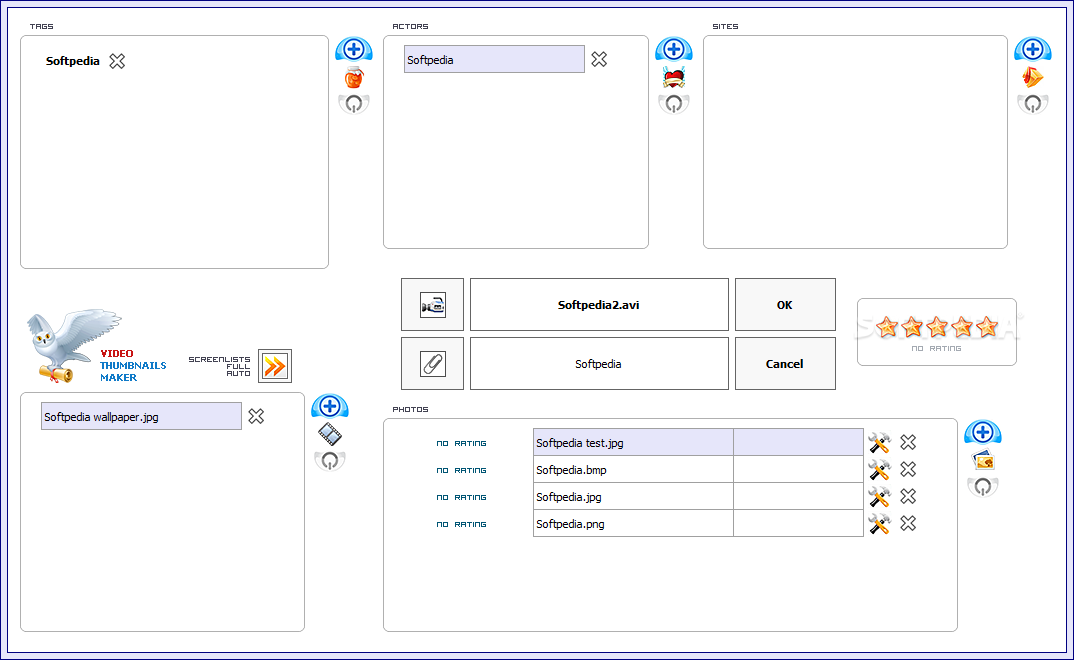Viewport: 1074px width, 660px height.
Task: Click No Rating label for Softpedia test.jpg
Action: 462,444
